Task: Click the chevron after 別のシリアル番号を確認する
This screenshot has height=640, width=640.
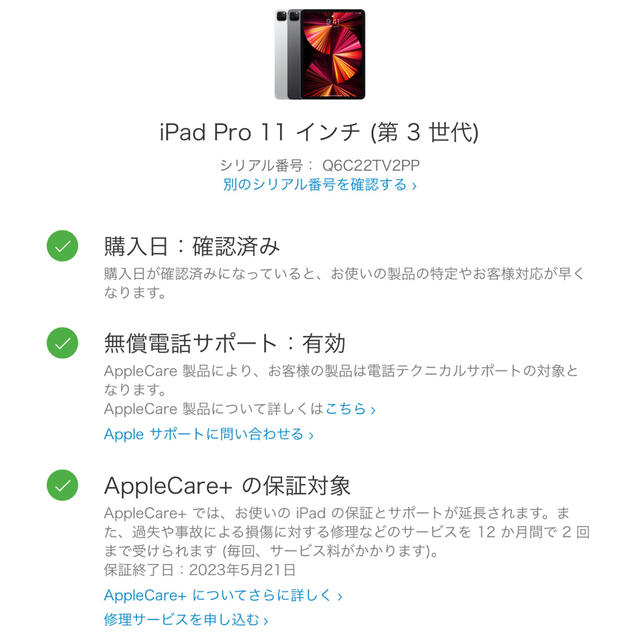Action: (x=414, y=186)
